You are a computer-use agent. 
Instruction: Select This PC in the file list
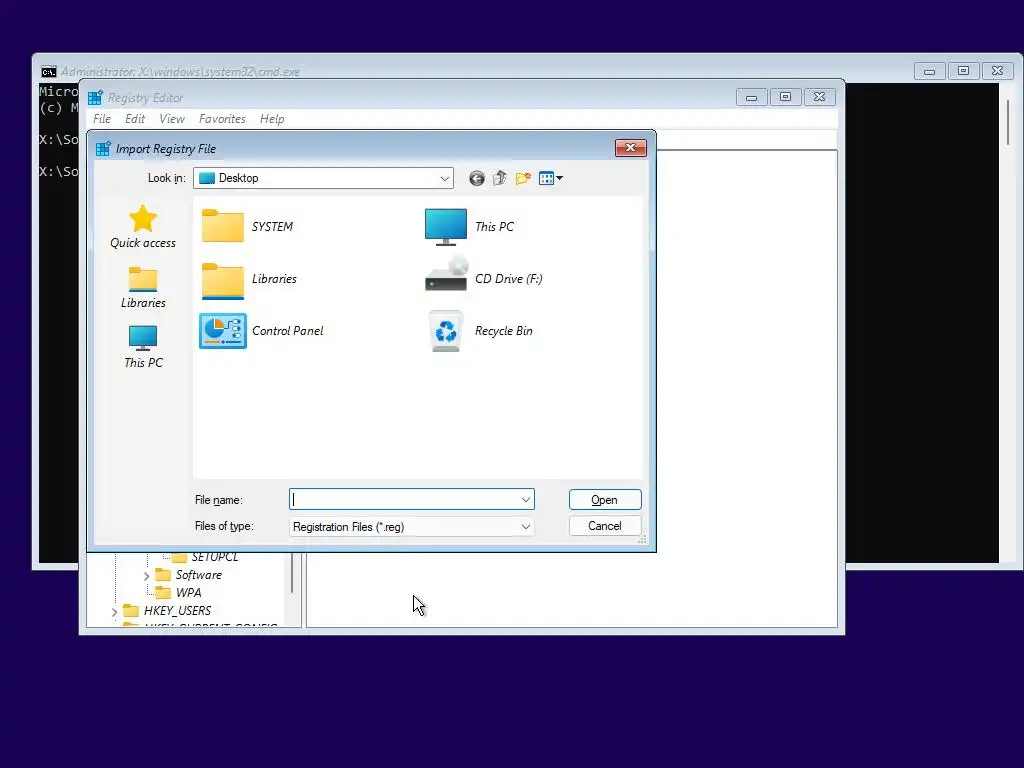pyautogui.click(x=469, y=226)
